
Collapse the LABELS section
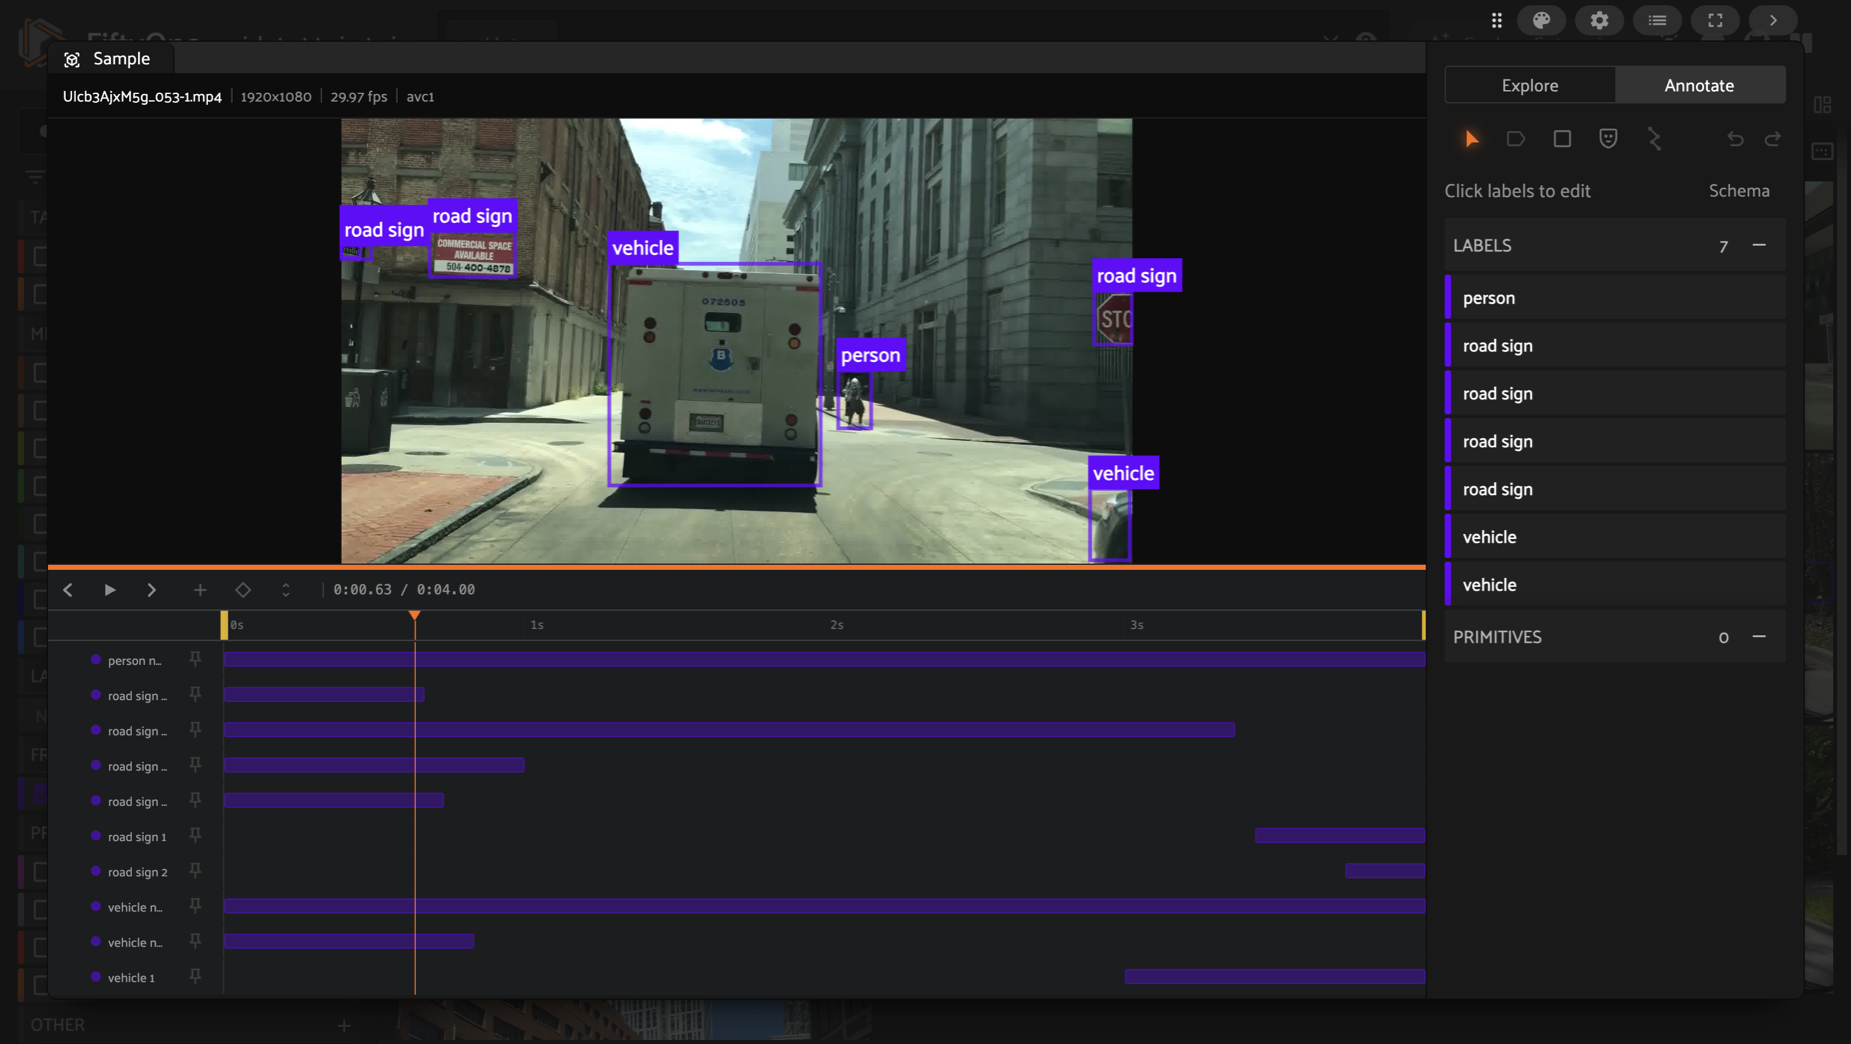pos(1759,245)
